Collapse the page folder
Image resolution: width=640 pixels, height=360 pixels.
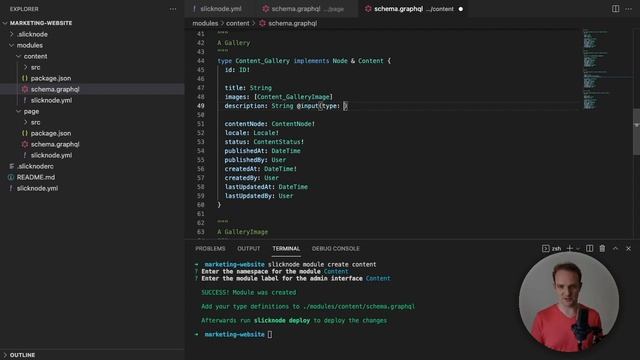tap(31, 111)
